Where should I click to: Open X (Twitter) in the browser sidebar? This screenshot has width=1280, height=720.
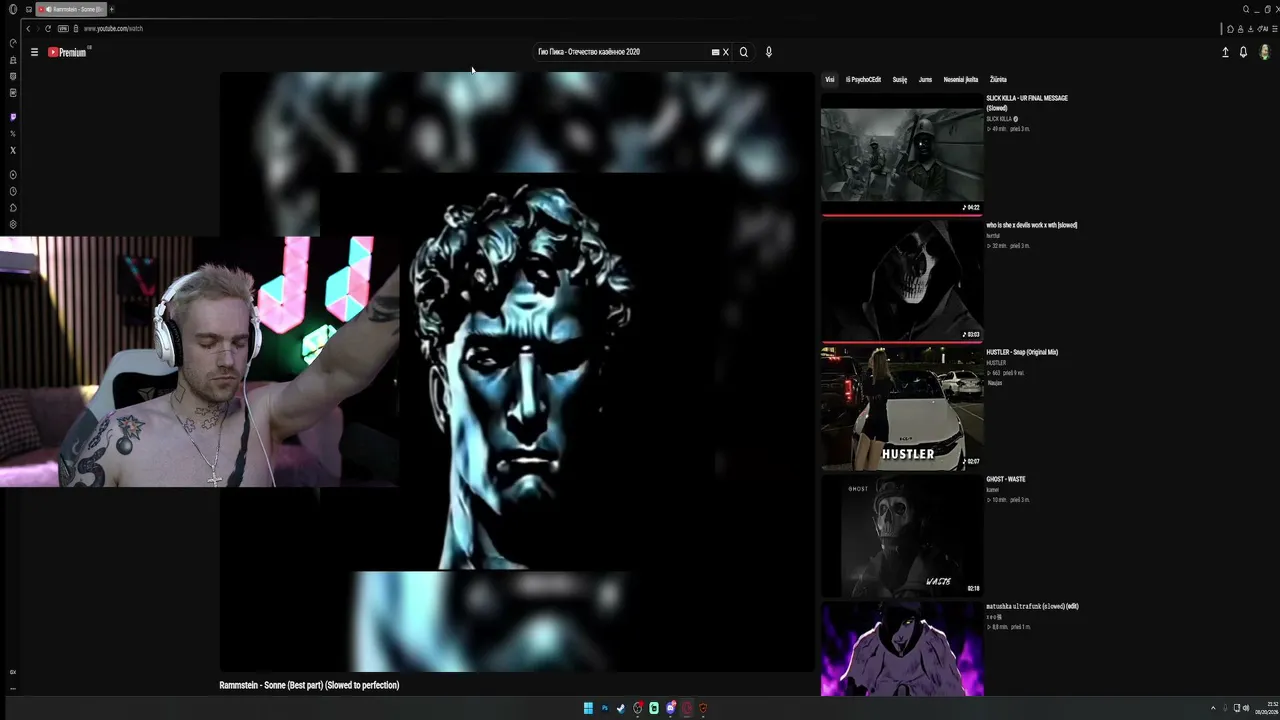[13, 150]
